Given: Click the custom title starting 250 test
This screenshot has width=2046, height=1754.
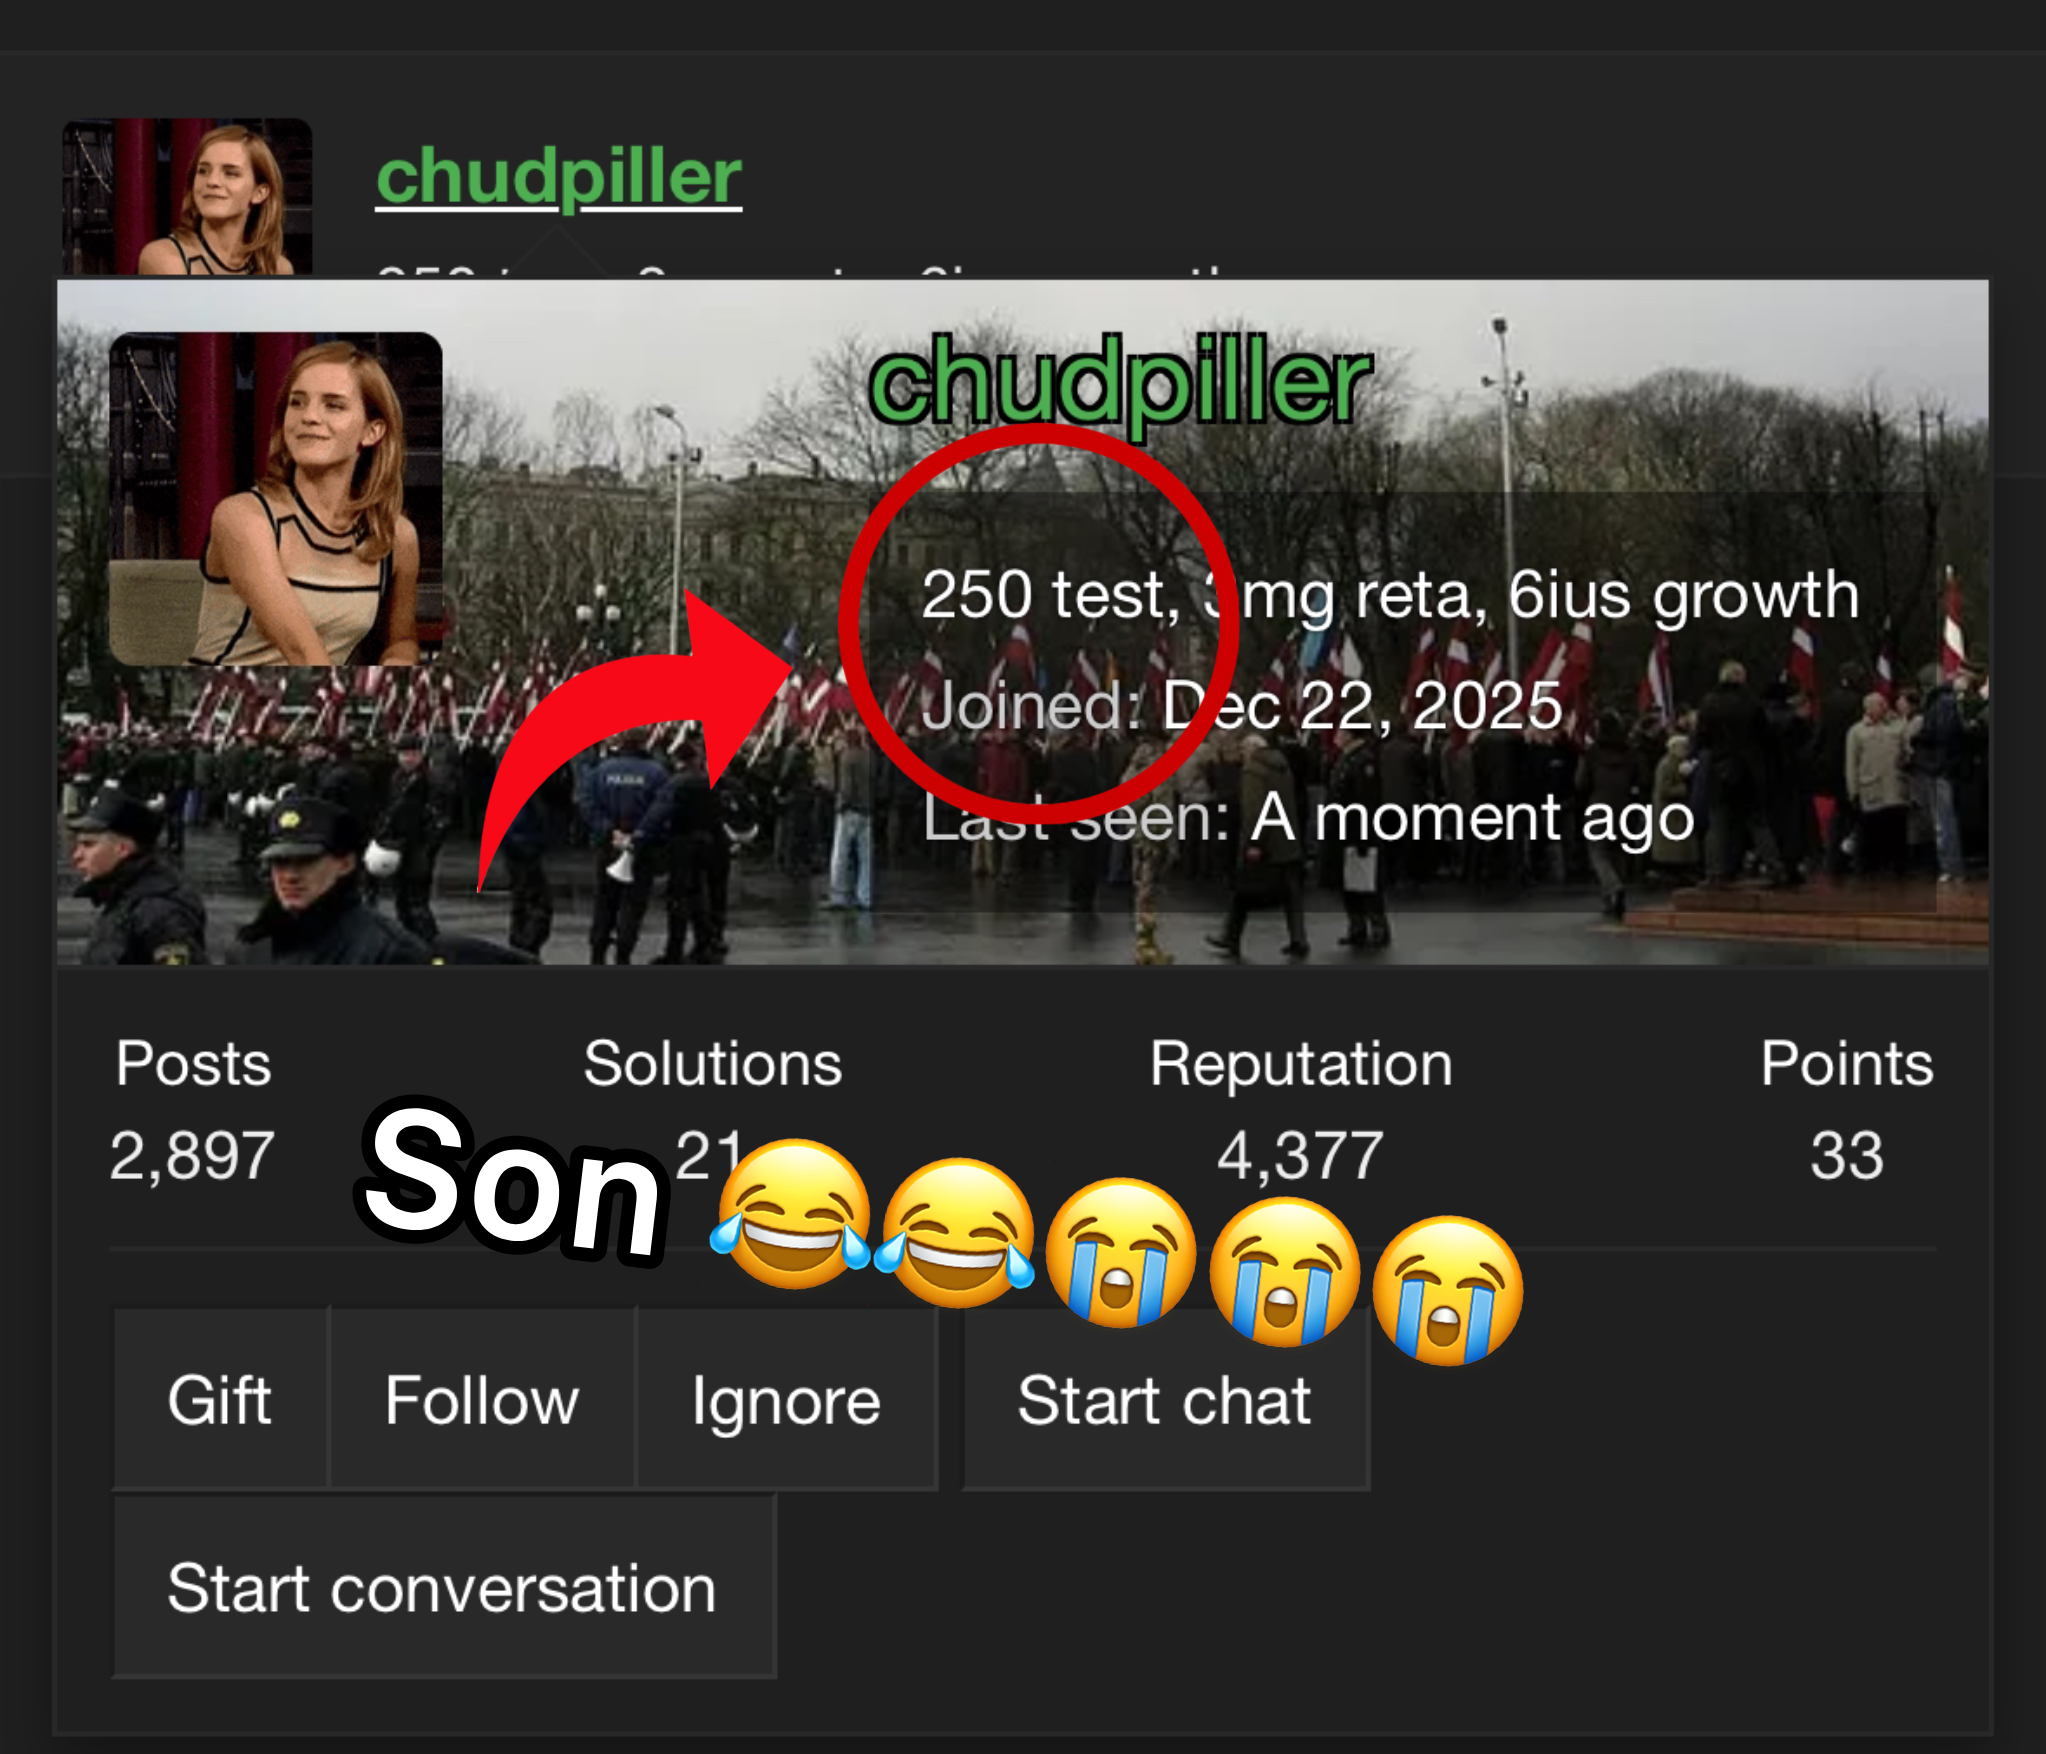Looking at the screenshot, I should coord(1390,596).
